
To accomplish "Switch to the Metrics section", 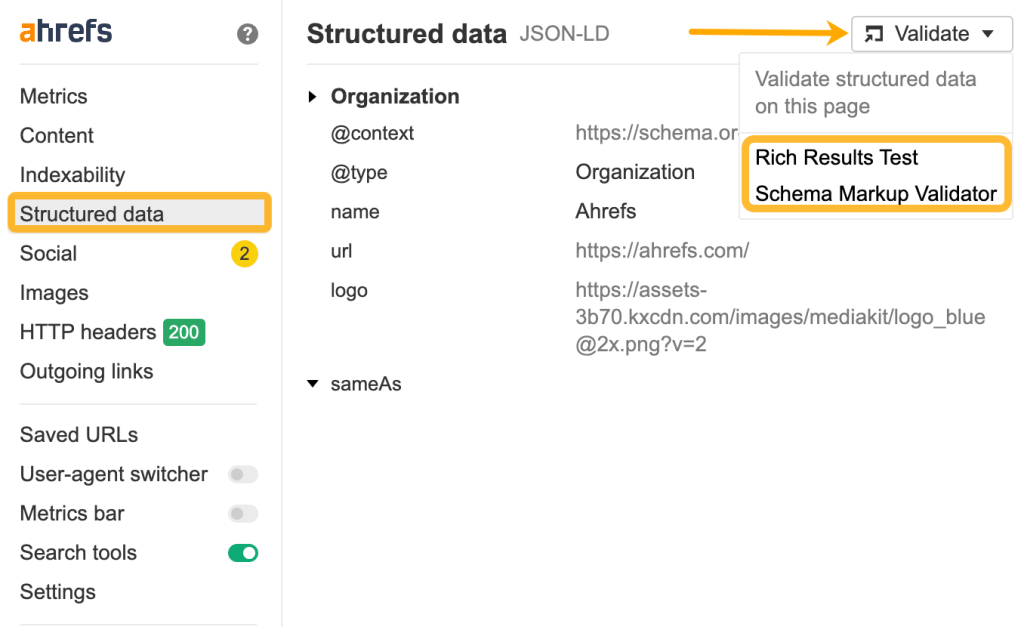I will click(53, 96).
